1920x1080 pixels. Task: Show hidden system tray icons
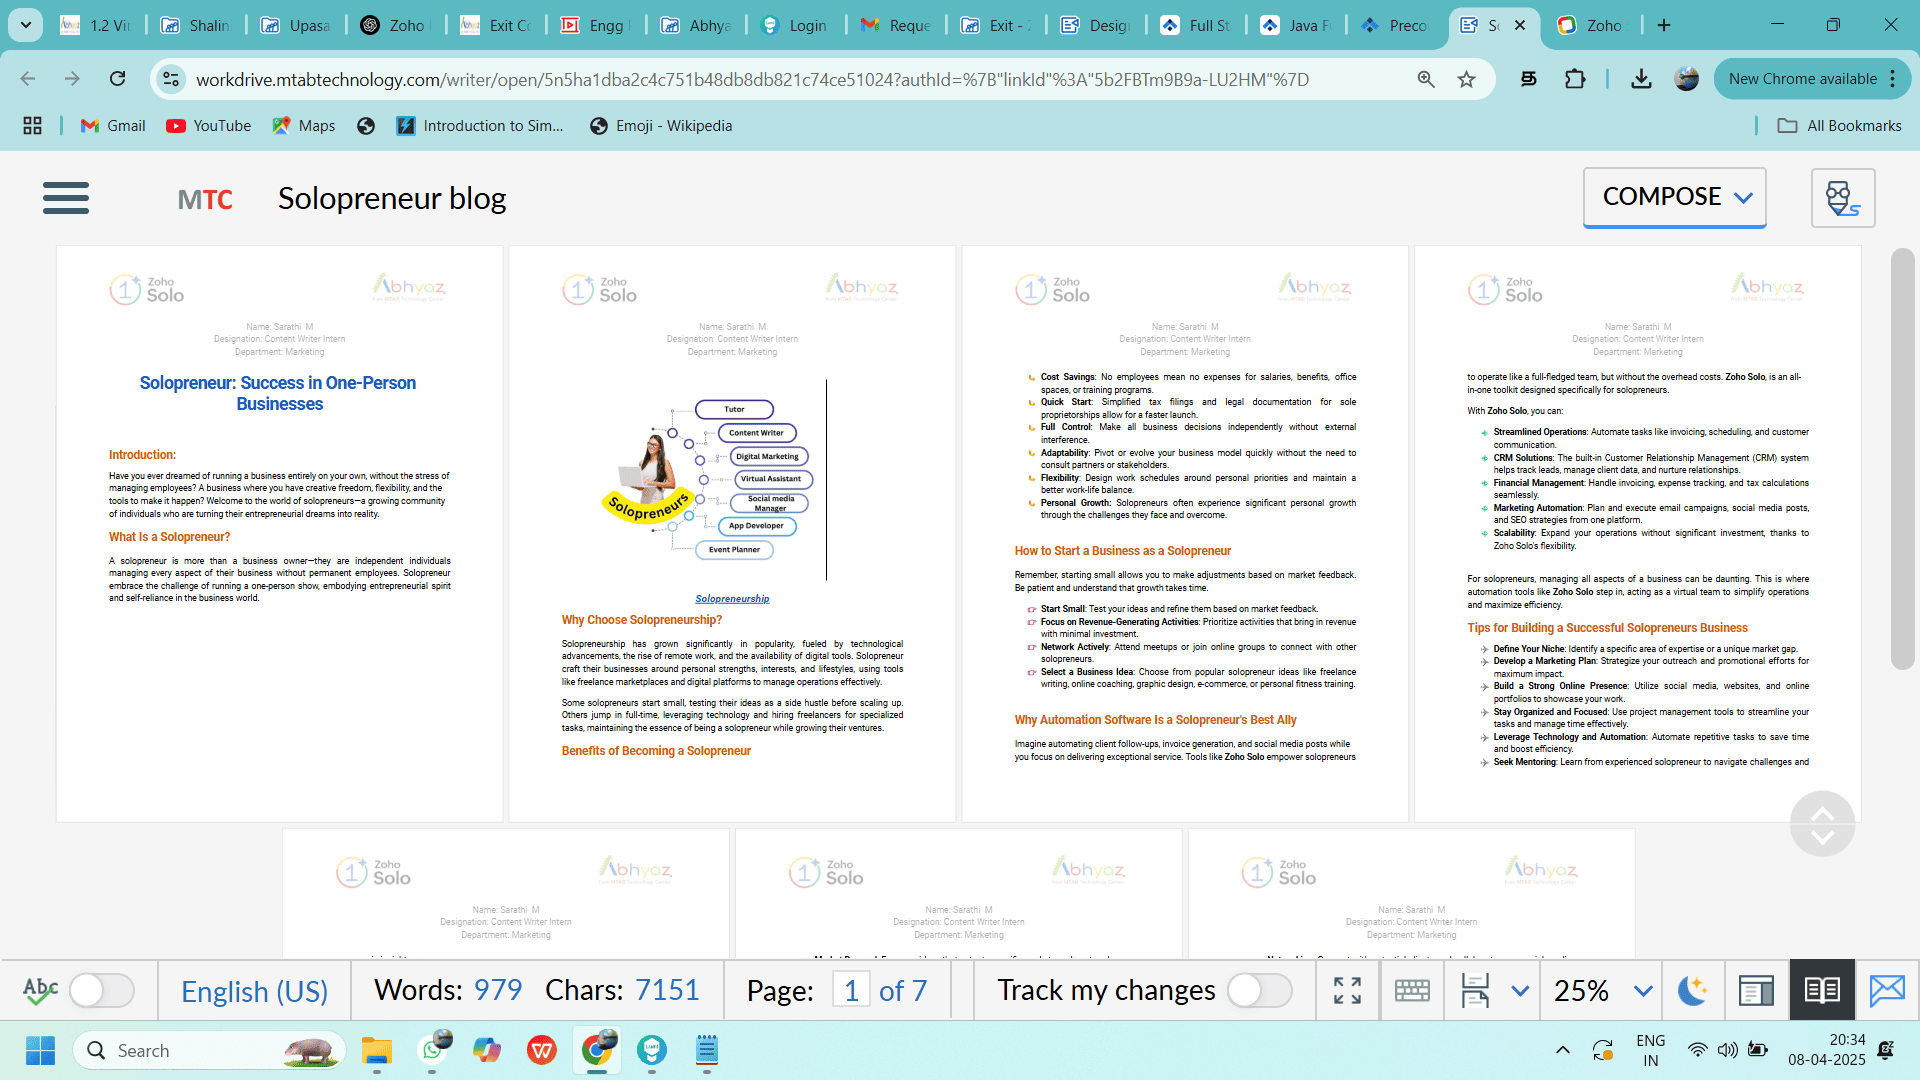point(1562,1050)
